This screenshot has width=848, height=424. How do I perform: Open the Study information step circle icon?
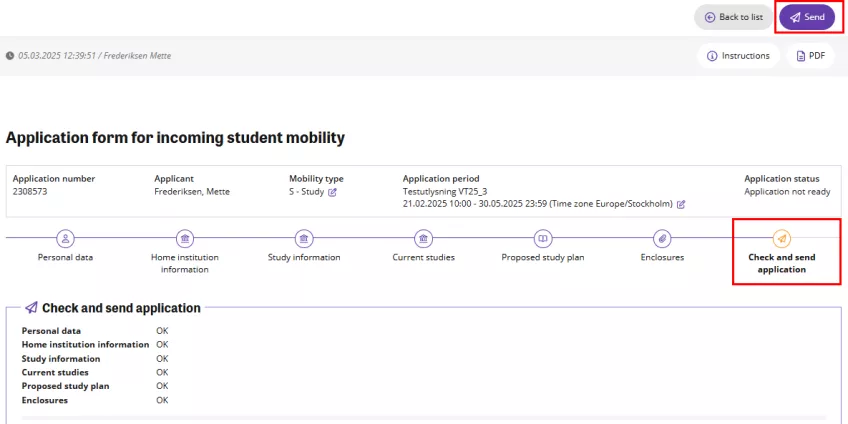304,238
